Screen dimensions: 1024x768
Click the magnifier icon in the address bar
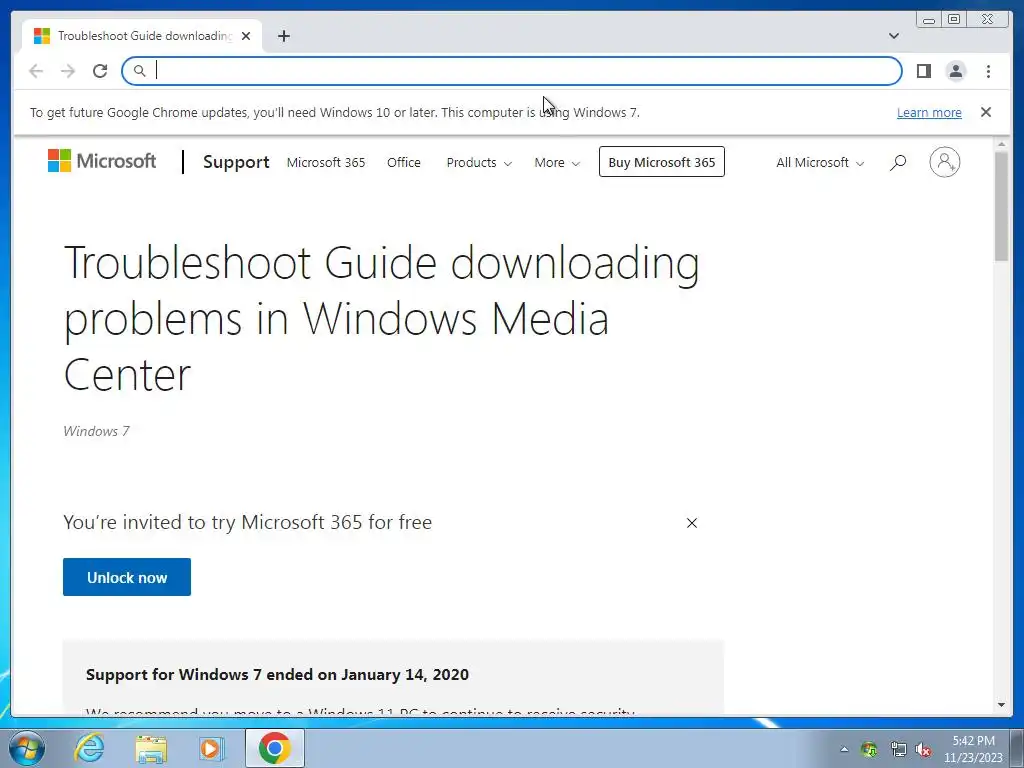[x=139, y=71]
